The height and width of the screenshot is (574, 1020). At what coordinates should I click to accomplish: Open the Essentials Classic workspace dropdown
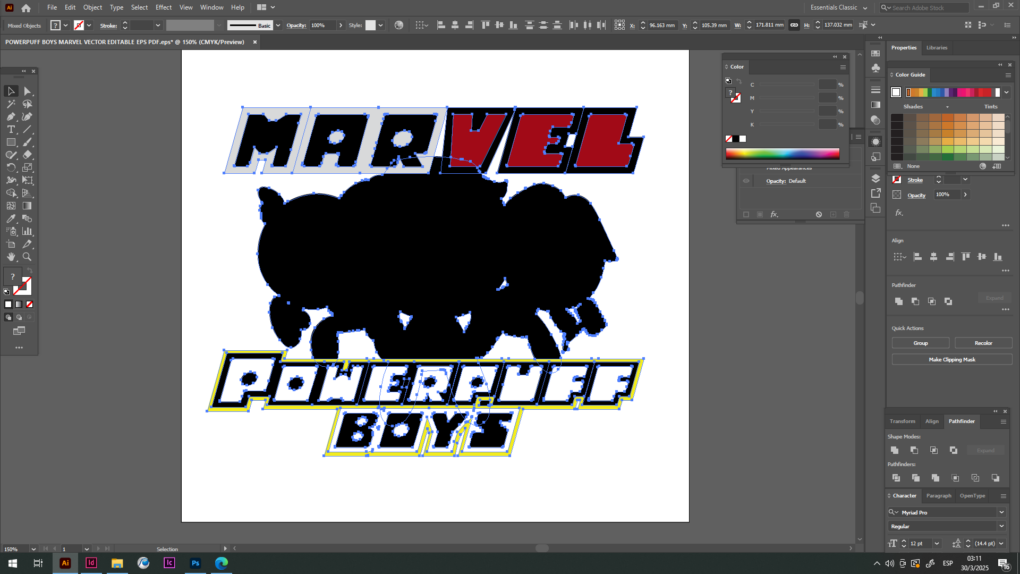(x=839, y=7)
